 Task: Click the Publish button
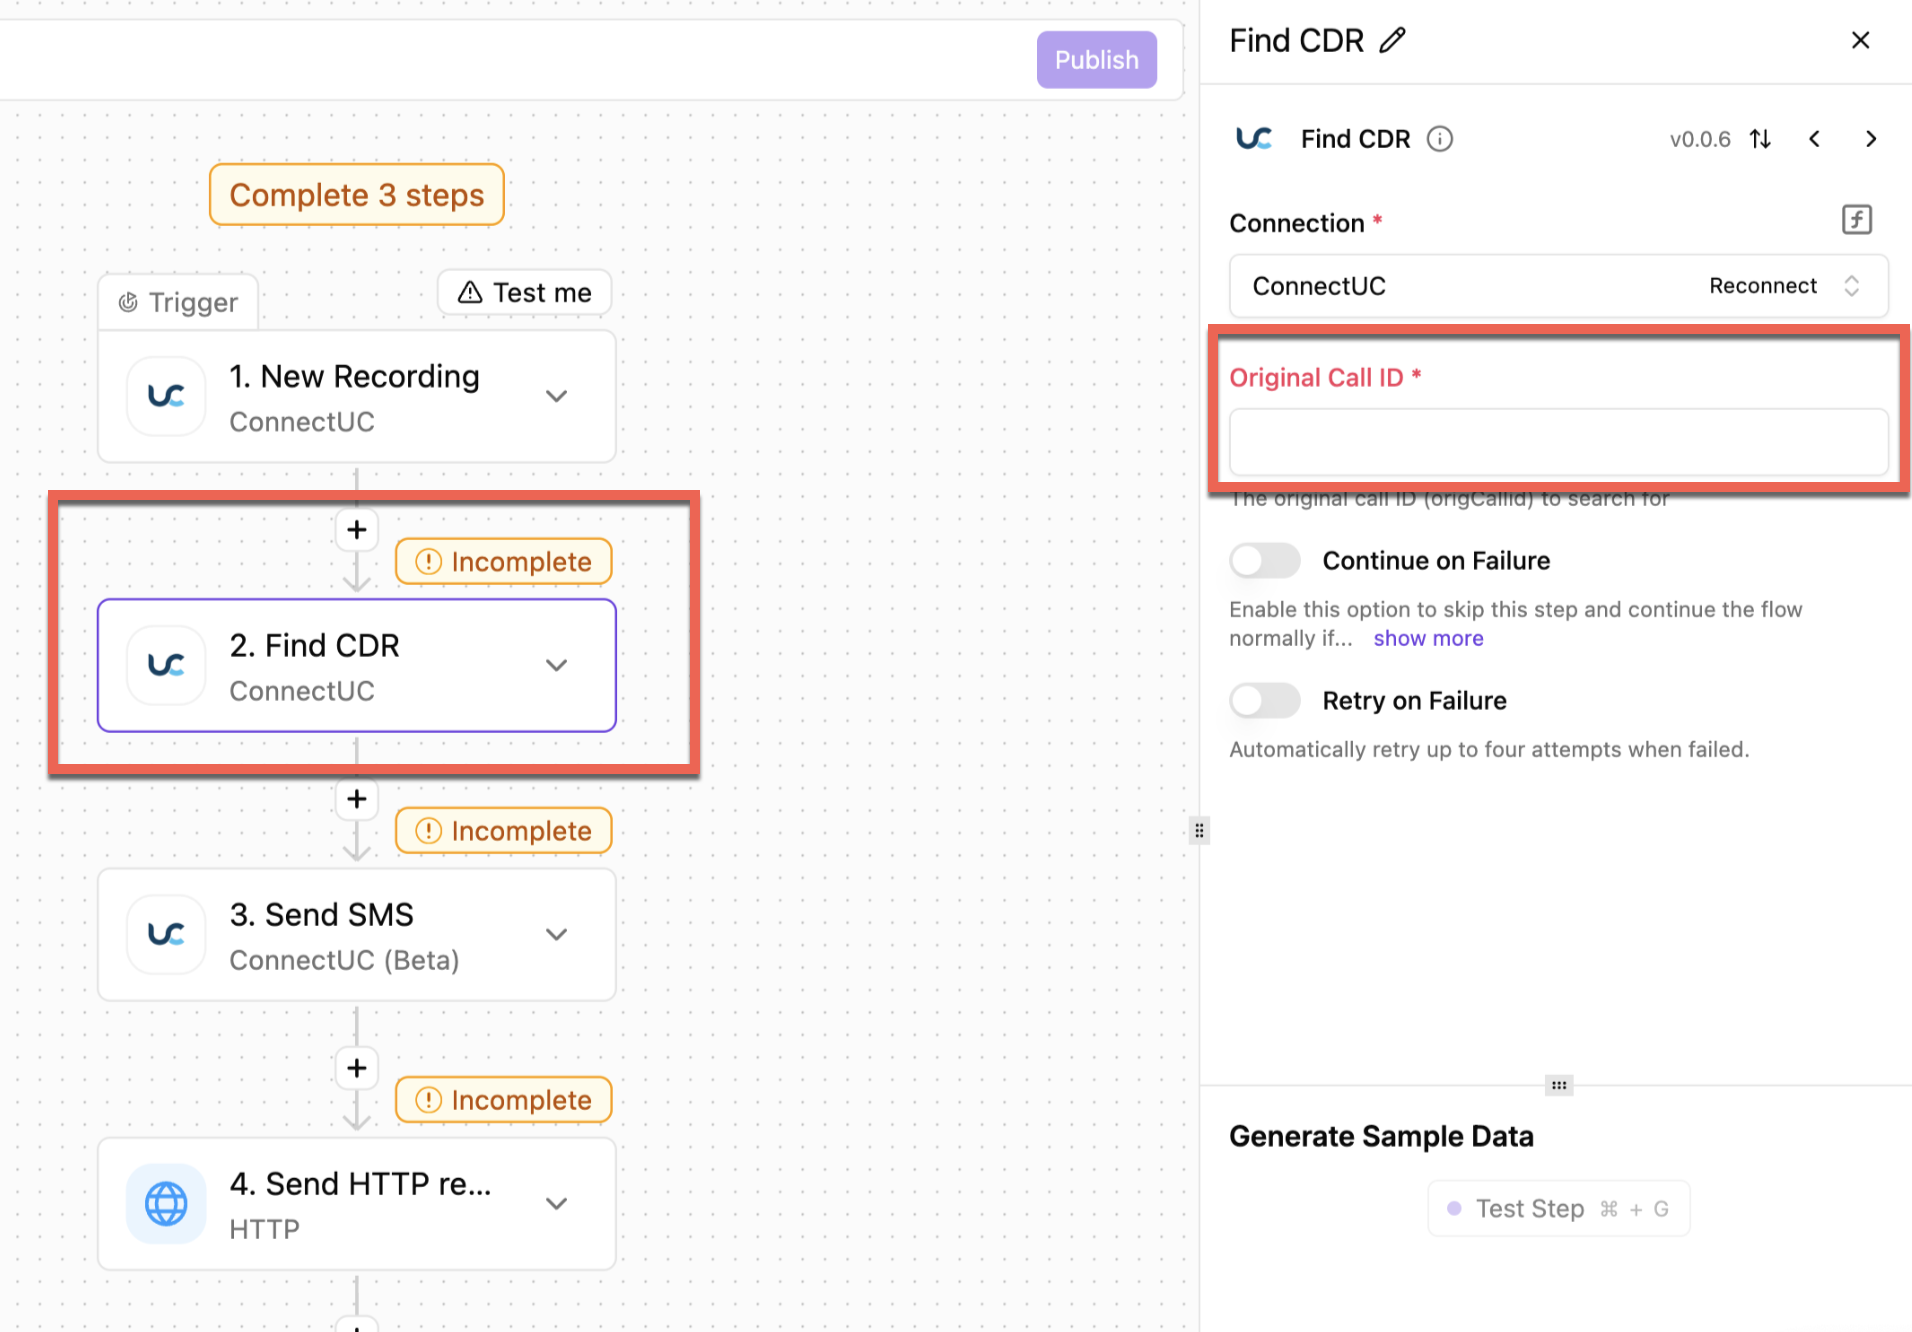click(1096, 60)
